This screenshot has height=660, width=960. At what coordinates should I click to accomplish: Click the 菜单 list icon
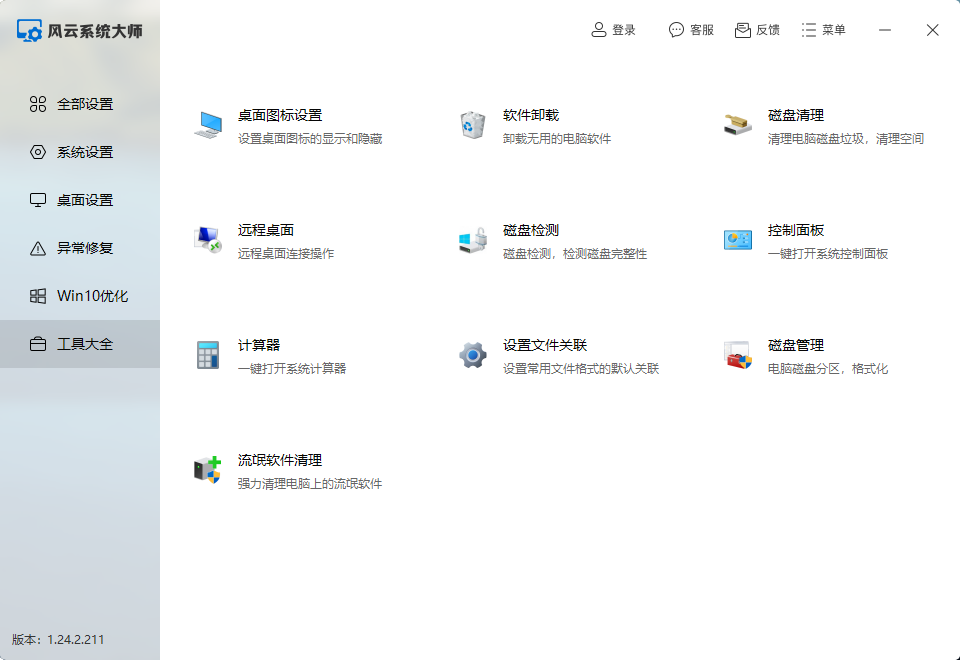[x=809, y=30]
